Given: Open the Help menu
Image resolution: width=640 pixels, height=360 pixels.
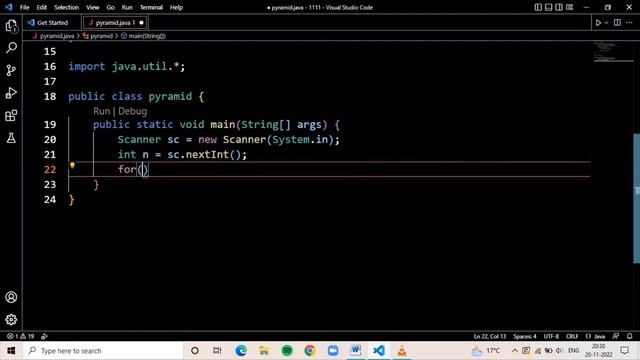Looking at the screenshot, I should pos(176,7).
